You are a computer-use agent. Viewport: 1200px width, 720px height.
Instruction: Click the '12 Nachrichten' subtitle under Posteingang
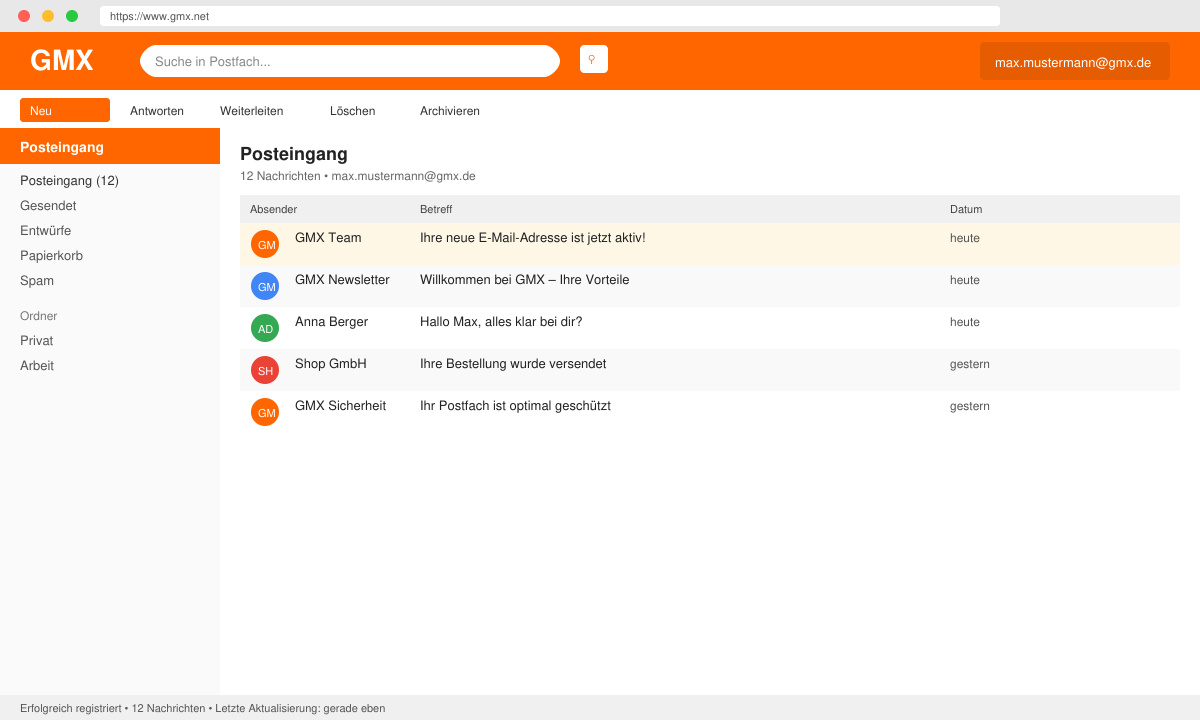pyautogui.click(x=280, y=176)
